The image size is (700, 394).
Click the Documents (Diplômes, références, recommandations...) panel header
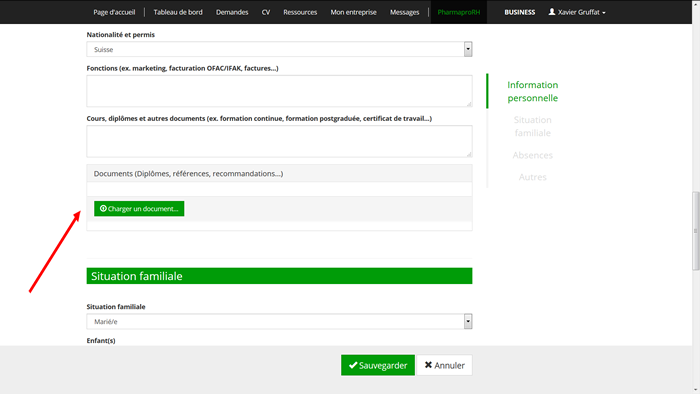click(279, 174)
